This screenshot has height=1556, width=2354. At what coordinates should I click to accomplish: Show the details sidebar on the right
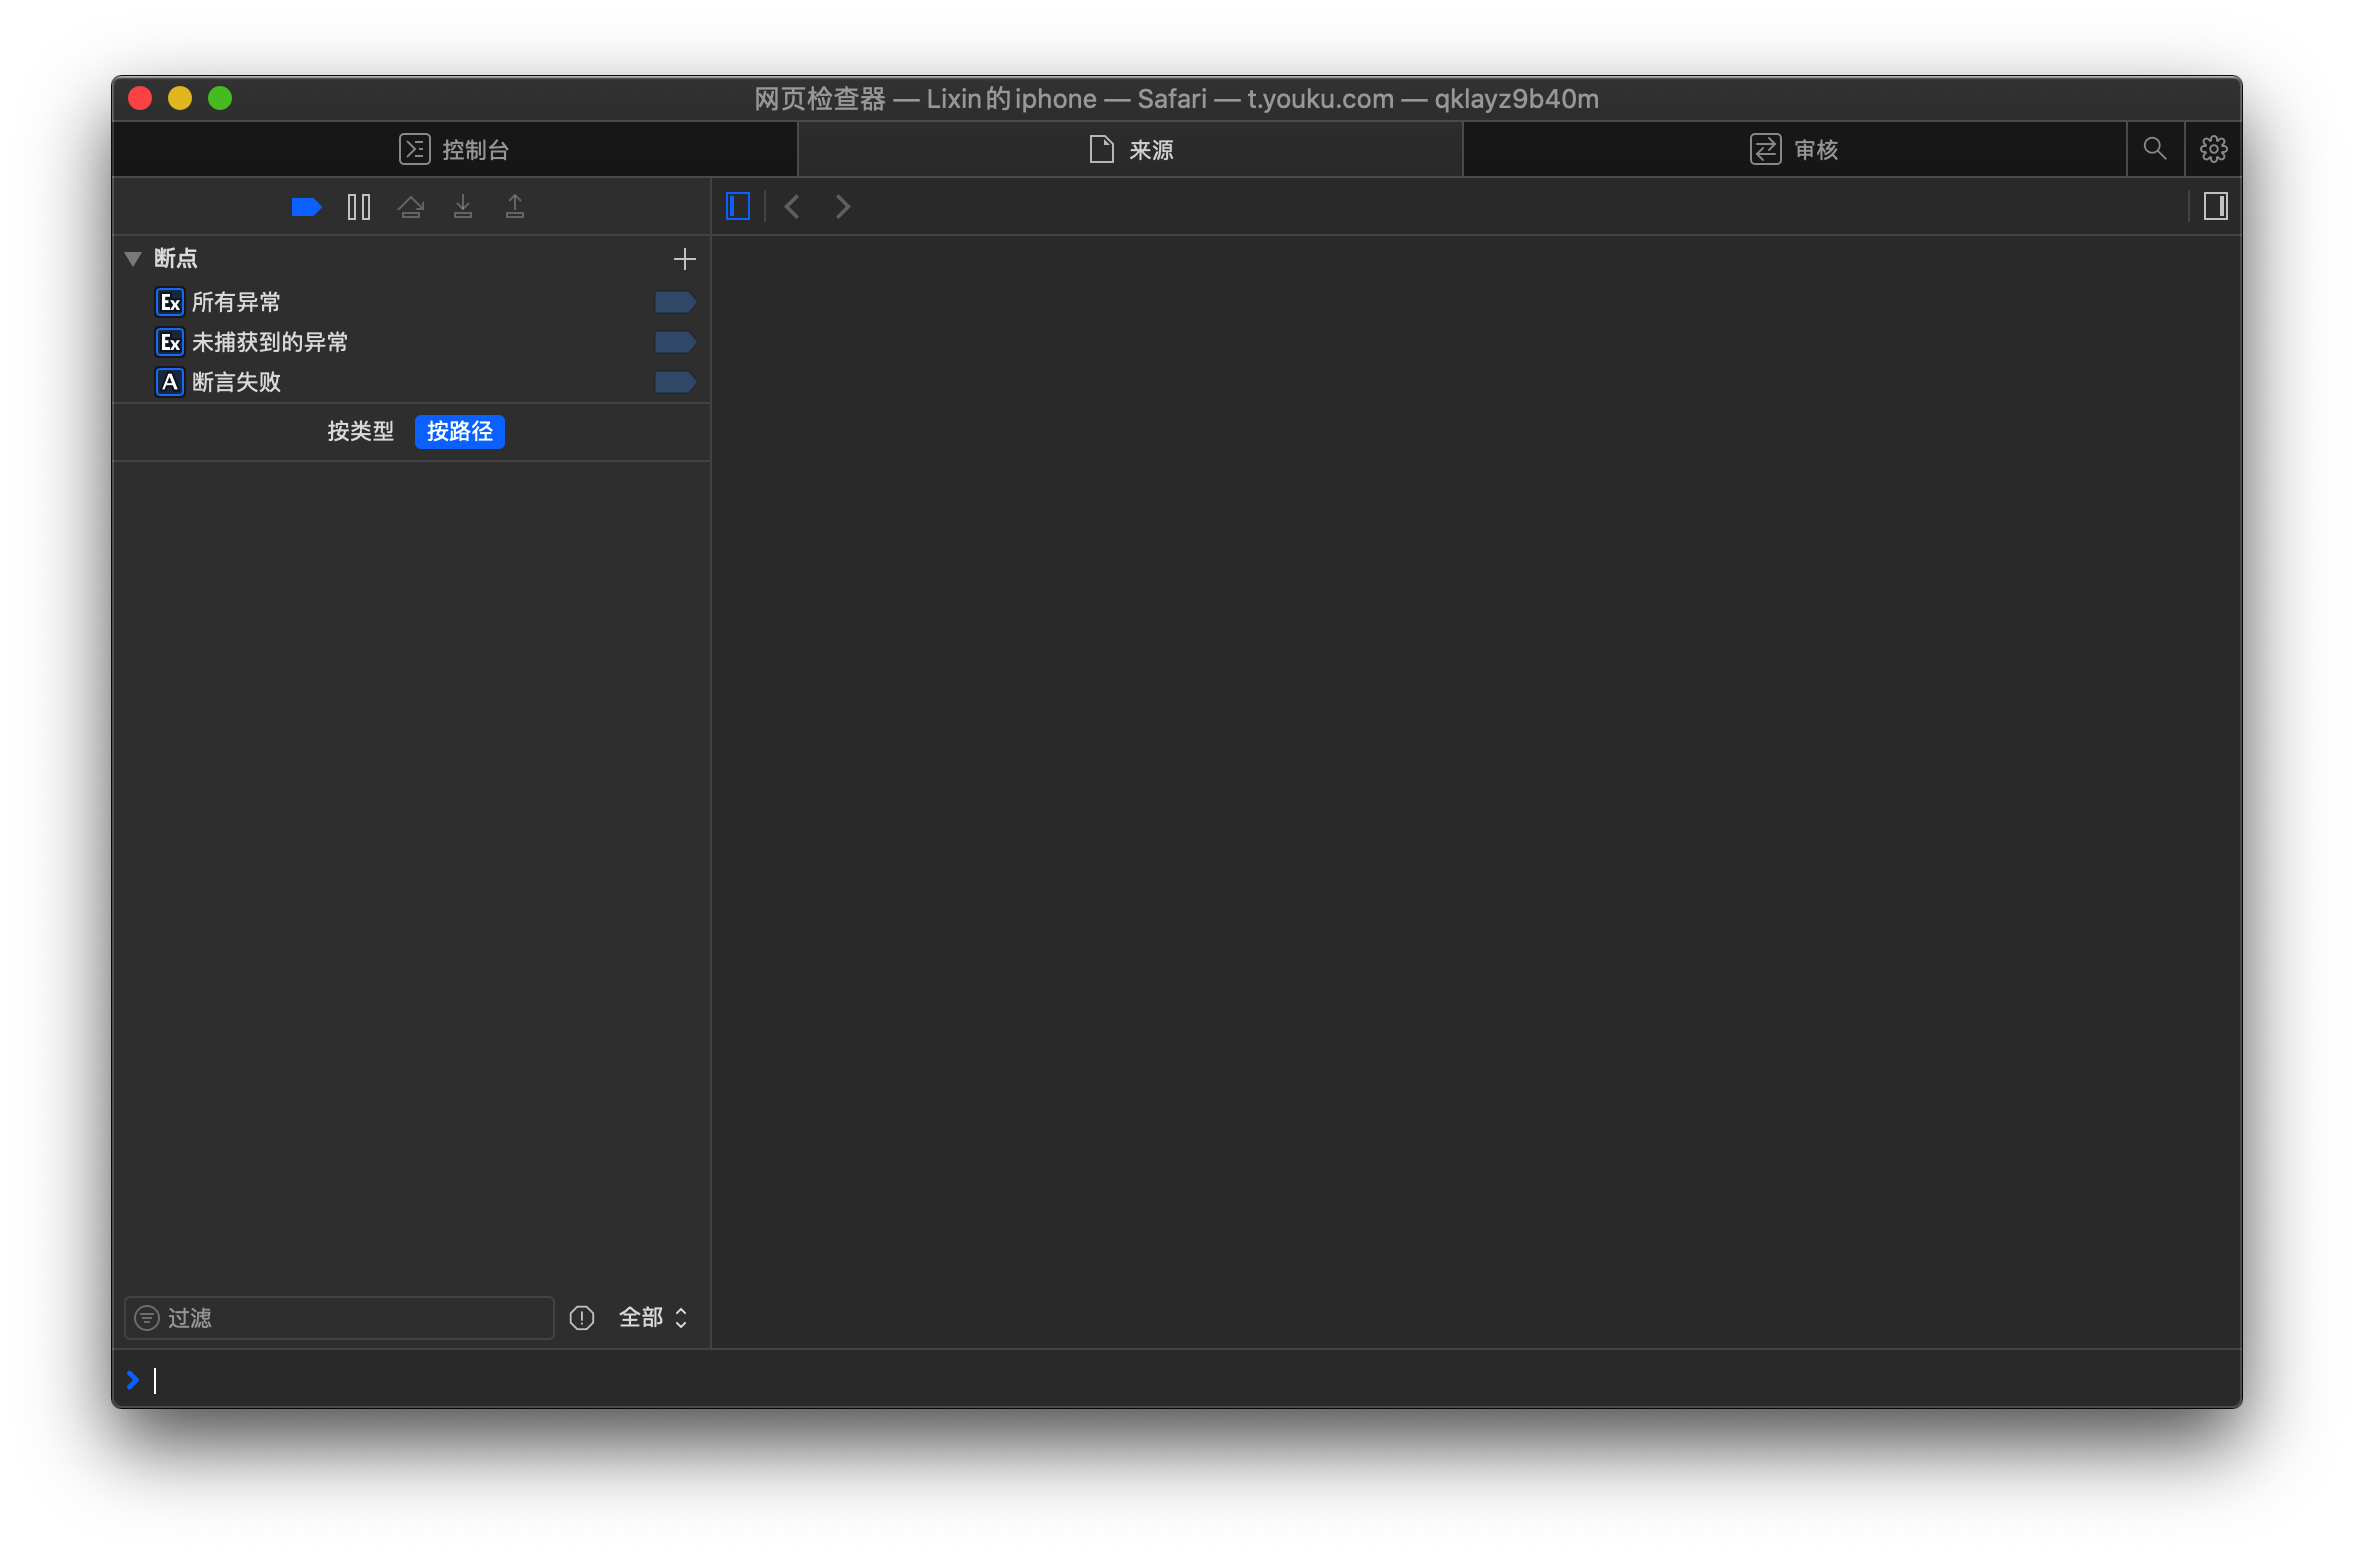(2215, 207)
